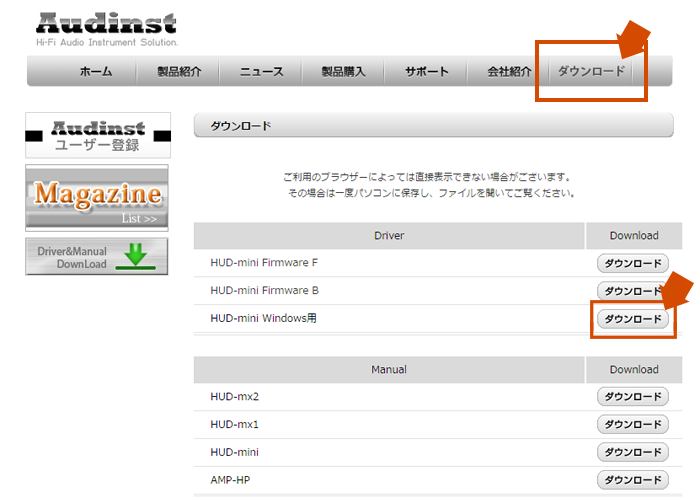Download the HUD-mini Firmware B driver
Image resolution: width=700 pixels, height=500 pixels.
(633, 291)
